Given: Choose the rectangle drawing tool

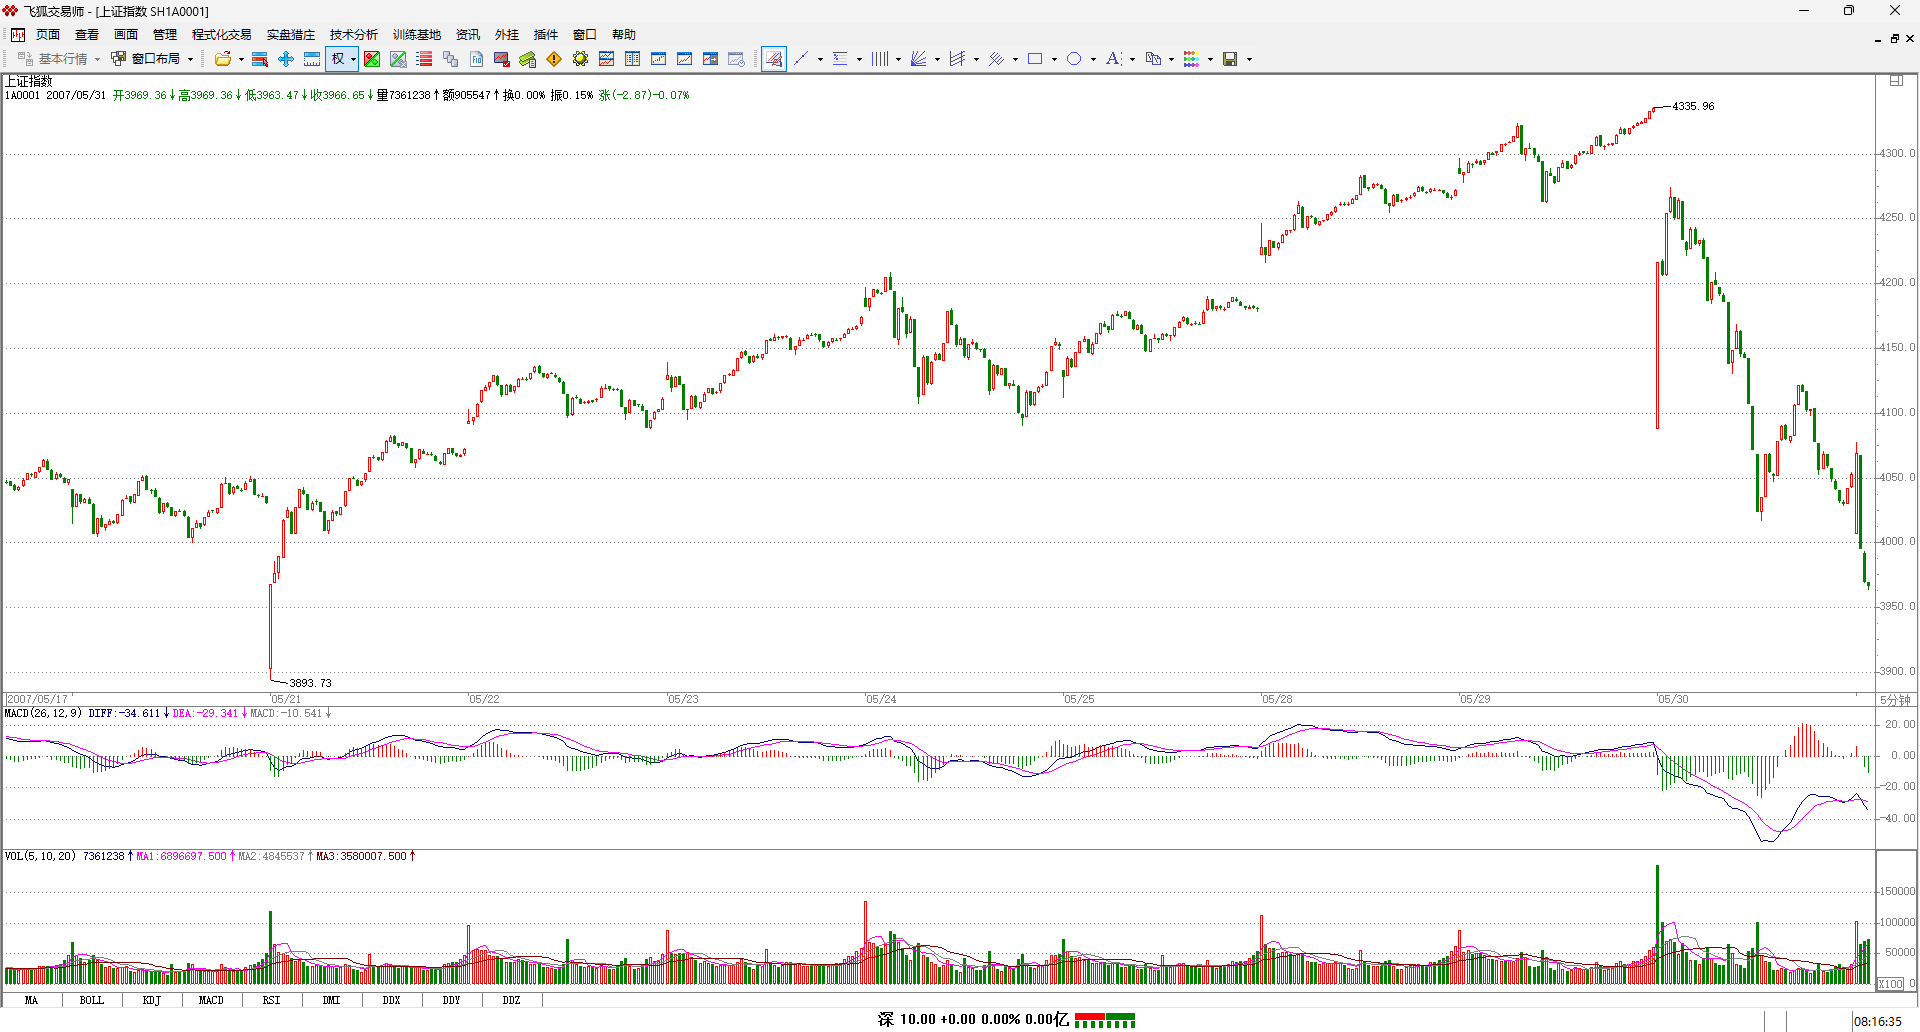Looking at the screenshot, I should pyautogui.click(x=1035, y=59).
